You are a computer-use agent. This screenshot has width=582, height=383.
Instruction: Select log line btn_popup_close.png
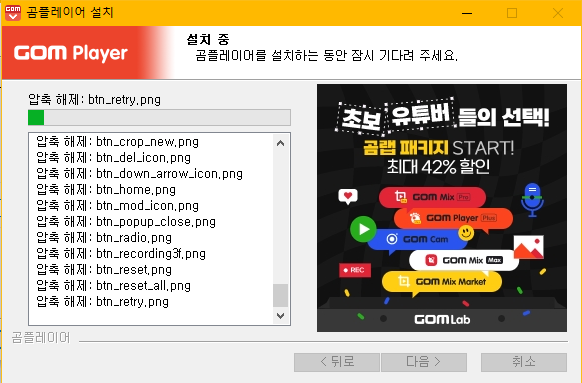(x=126, y=222)
